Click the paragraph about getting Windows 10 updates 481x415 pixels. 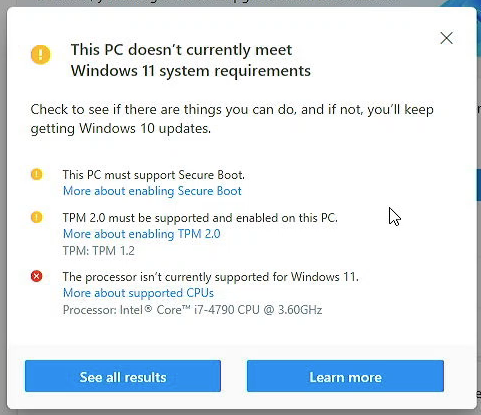[x=232, y=119]
